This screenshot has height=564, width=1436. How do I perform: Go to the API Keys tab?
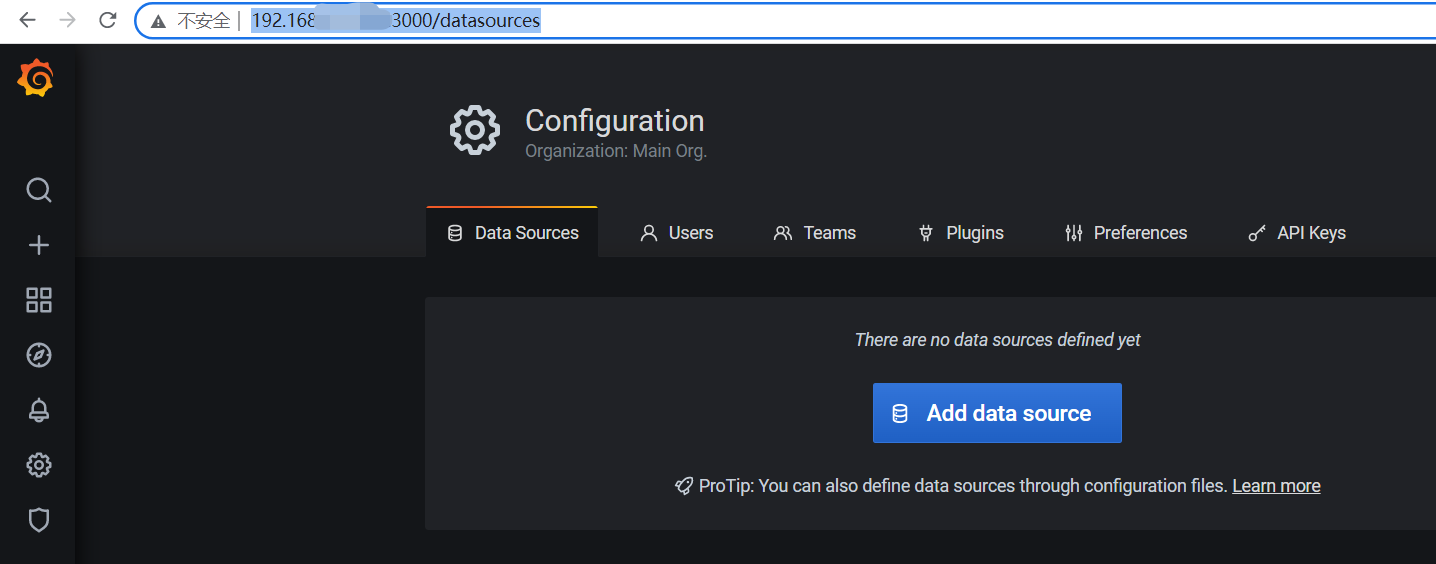pyautogui.click(x=1297, y=233)
